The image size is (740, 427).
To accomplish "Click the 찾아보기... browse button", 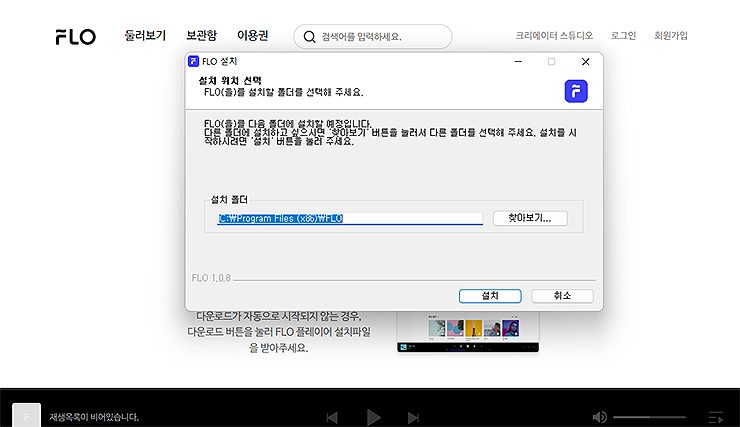I will [x=530, y=218].
